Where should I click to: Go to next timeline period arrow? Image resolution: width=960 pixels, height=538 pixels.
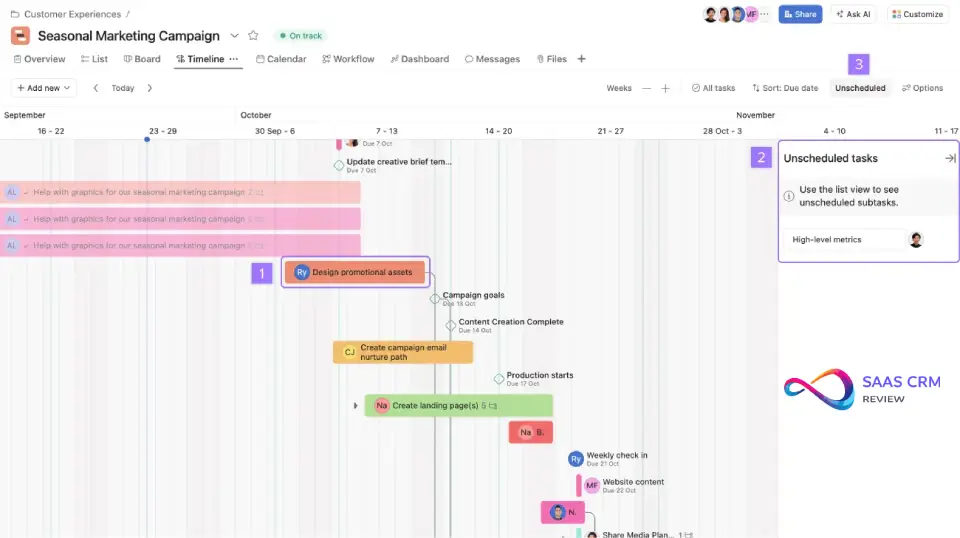pyautogui.click(x=150, y=88)
